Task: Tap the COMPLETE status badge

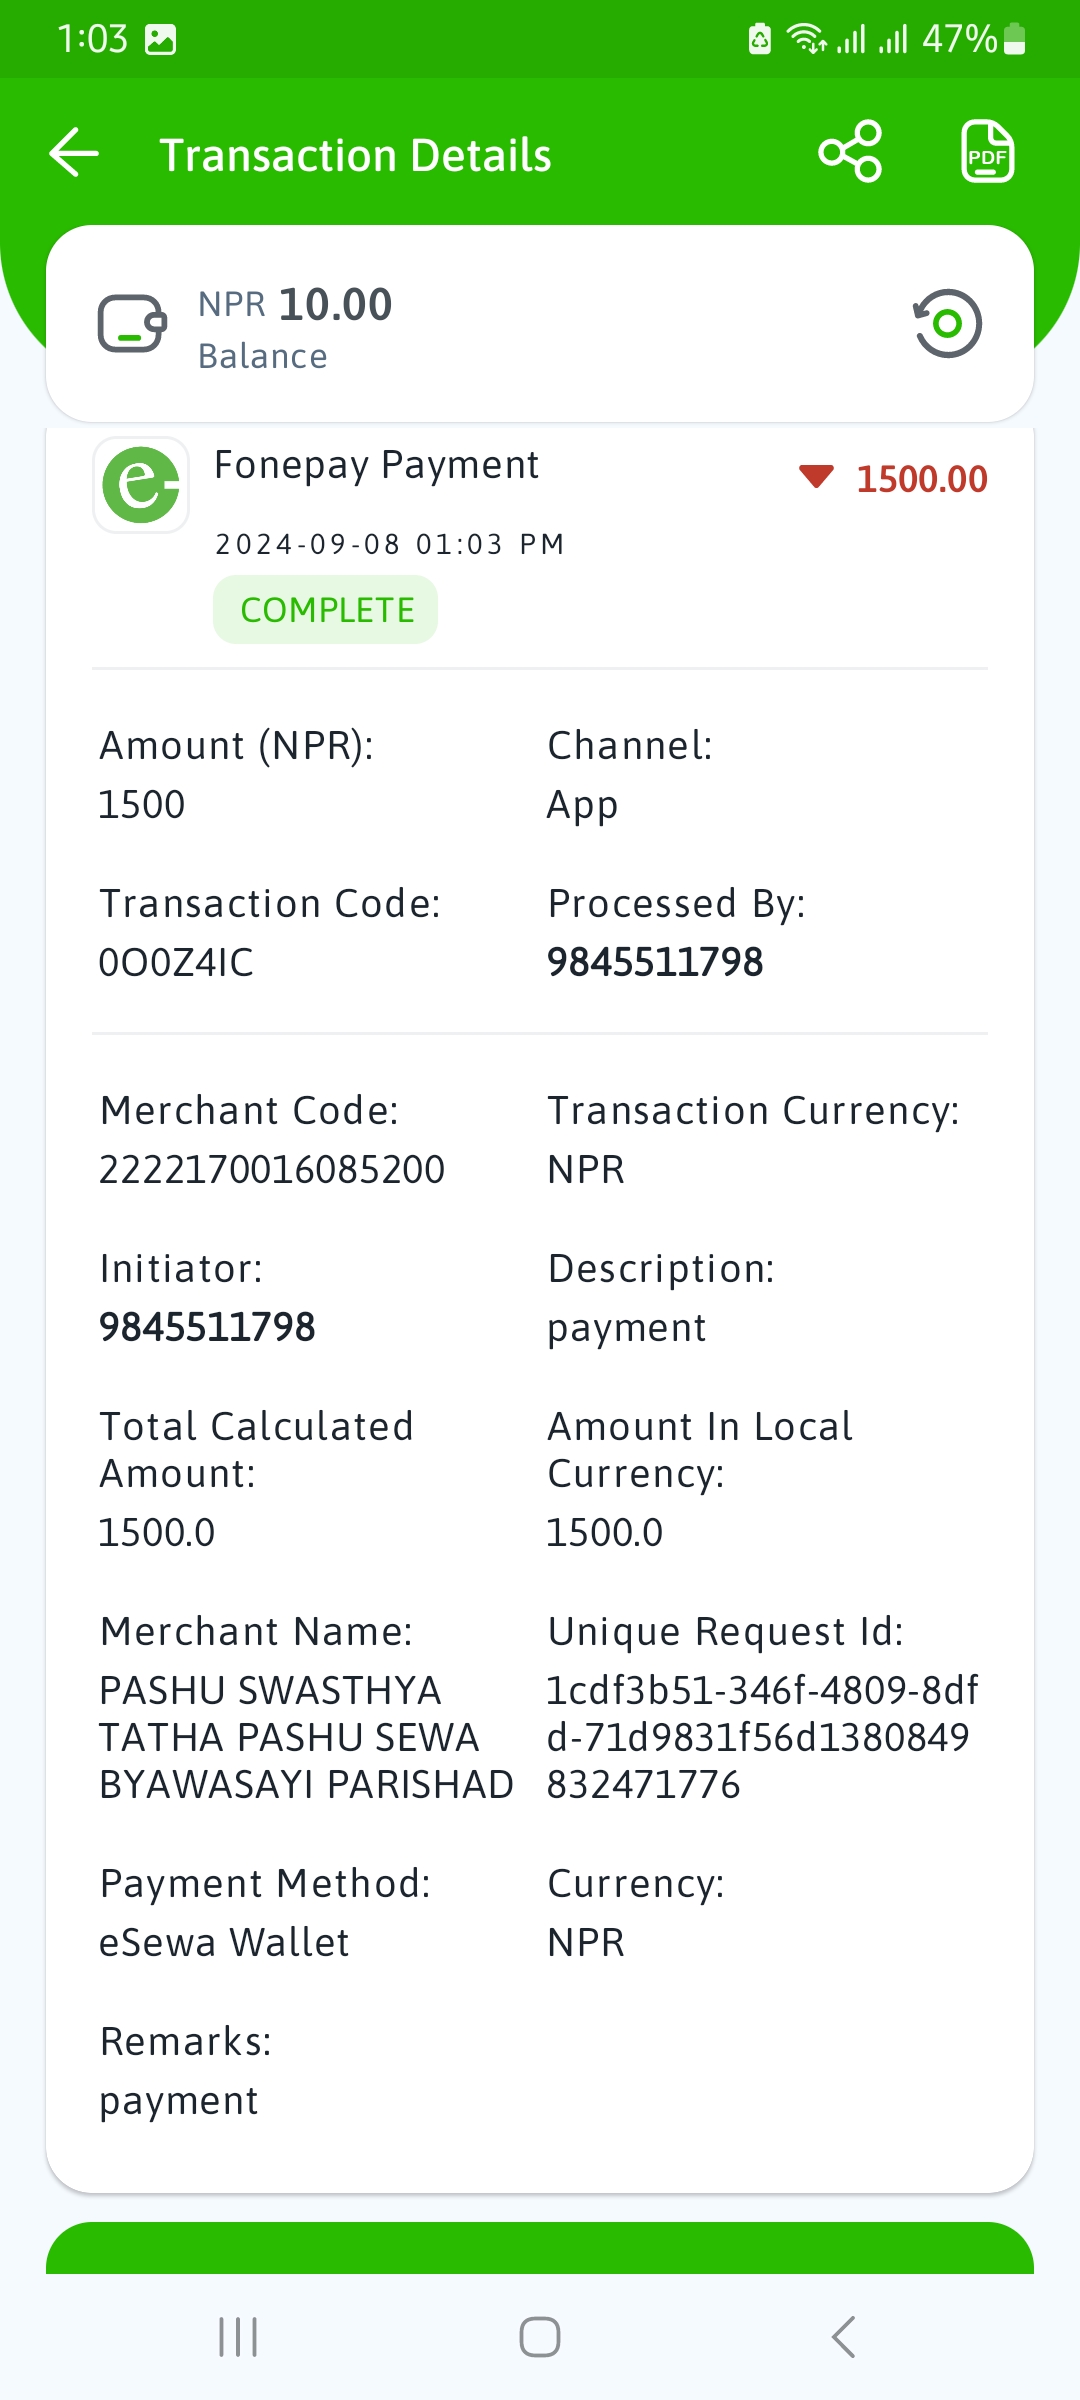Action: coord(325,609)
